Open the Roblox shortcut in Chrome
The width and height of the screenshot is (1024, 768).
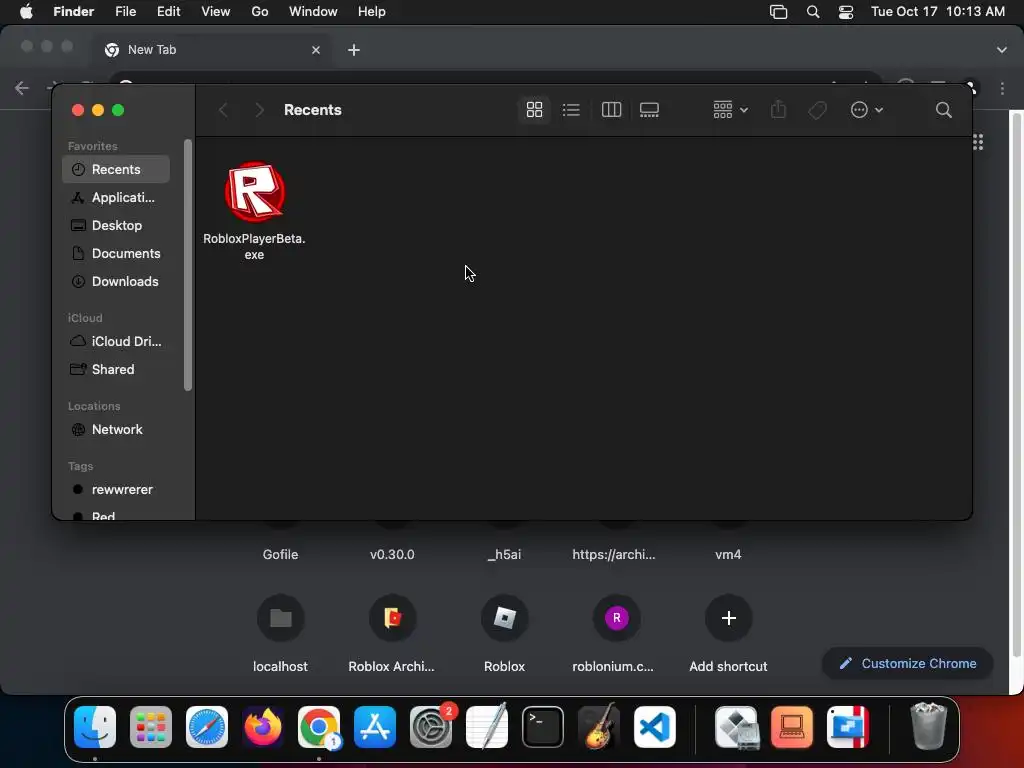(504, 633)
